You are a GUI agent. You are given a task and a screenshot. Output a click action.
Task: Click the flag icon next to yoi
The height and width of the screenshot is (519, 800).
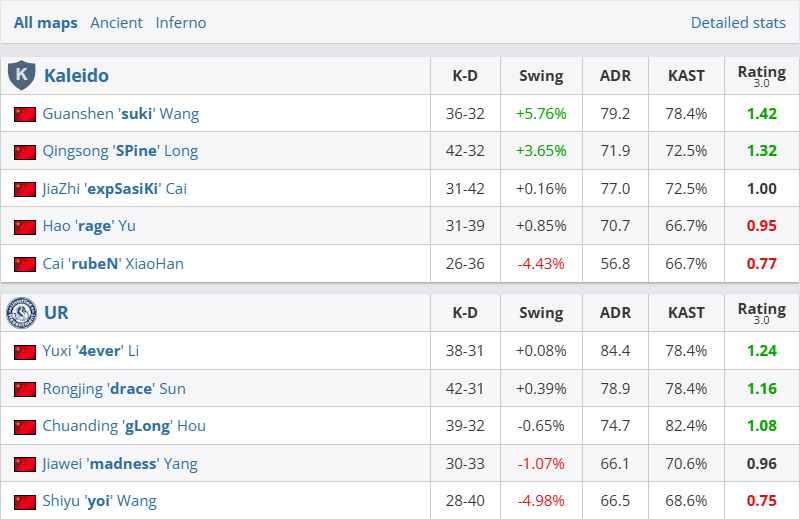25,502
